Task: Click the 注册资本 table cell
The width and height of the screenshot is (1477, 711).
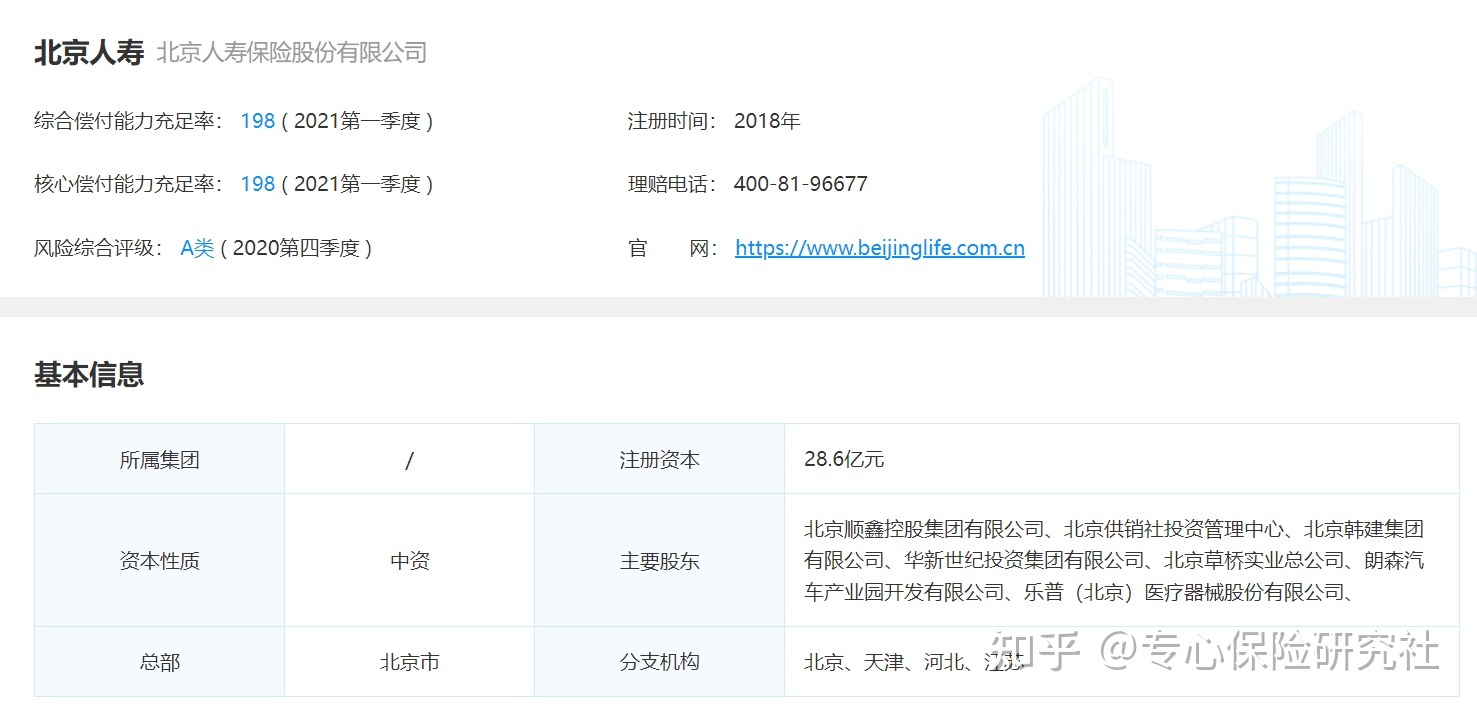Action: (659, 460)
